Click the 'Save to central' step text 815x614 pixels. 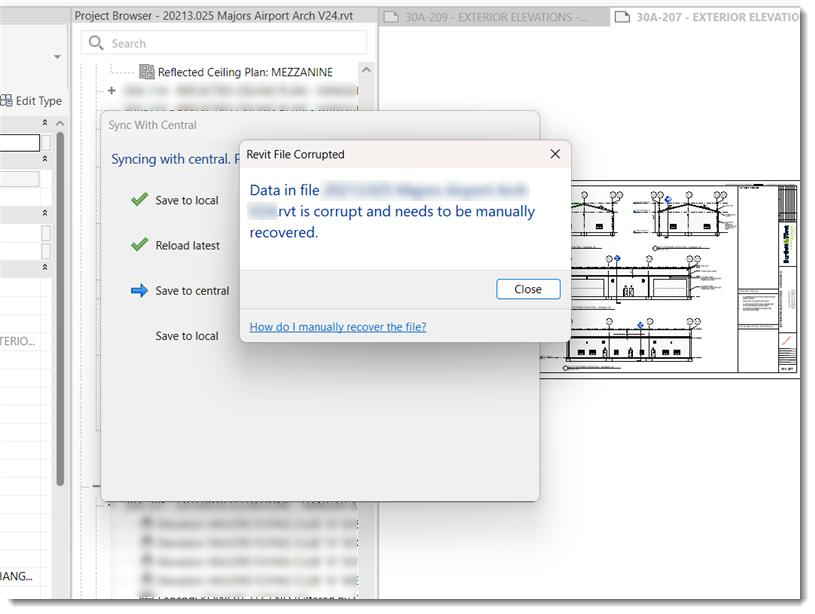point(192,291)
